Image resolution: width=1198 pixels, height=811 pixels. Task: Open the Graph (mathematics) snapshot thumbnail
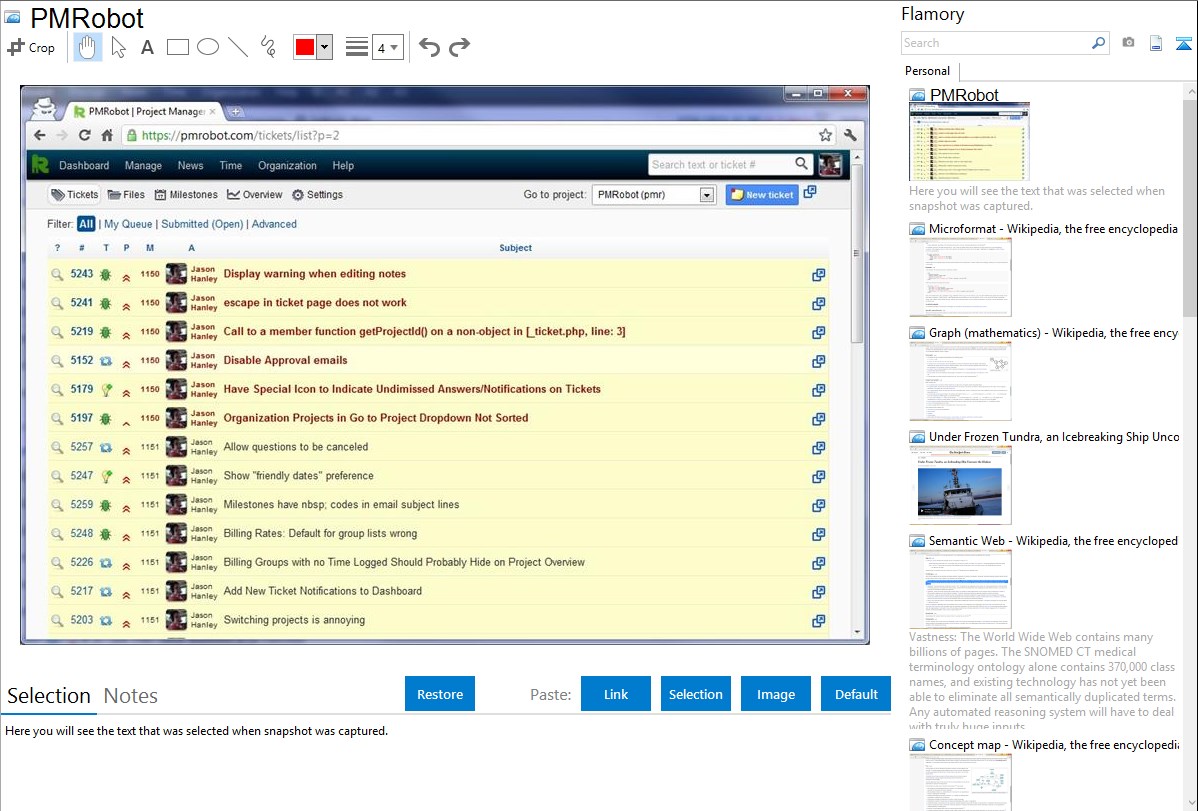[960, 381]
